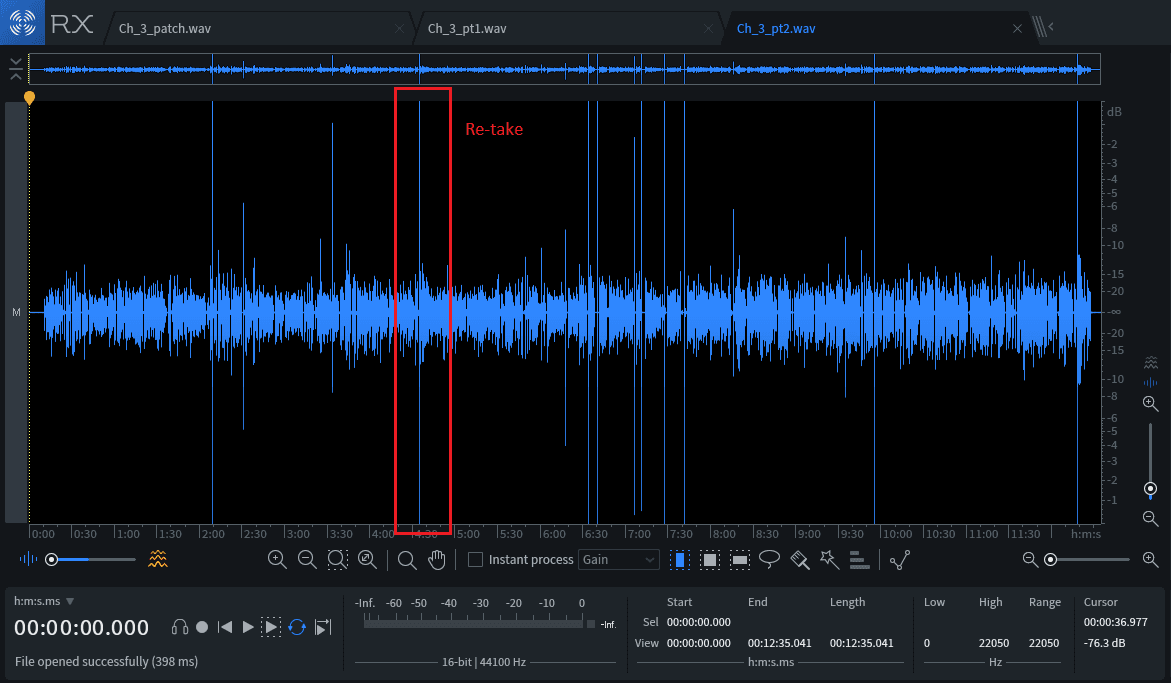Image resolution: width=1171 pixels, height=683 pixels.
Task: Click the Harmonic selection tool icon
Action: (x=860, y=560)
